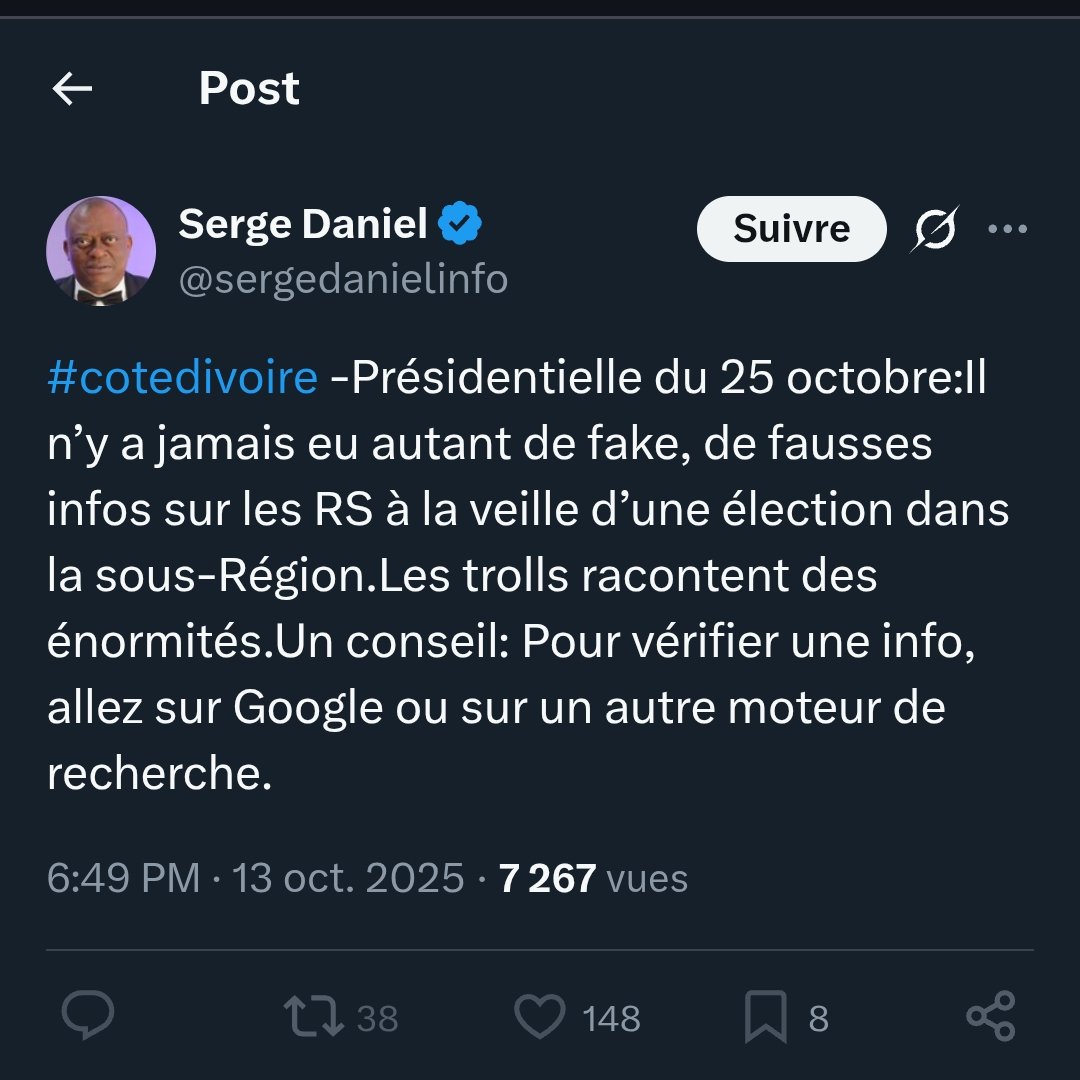
Task: Reply with the speech bubble icon
Action: [88, 1017]
